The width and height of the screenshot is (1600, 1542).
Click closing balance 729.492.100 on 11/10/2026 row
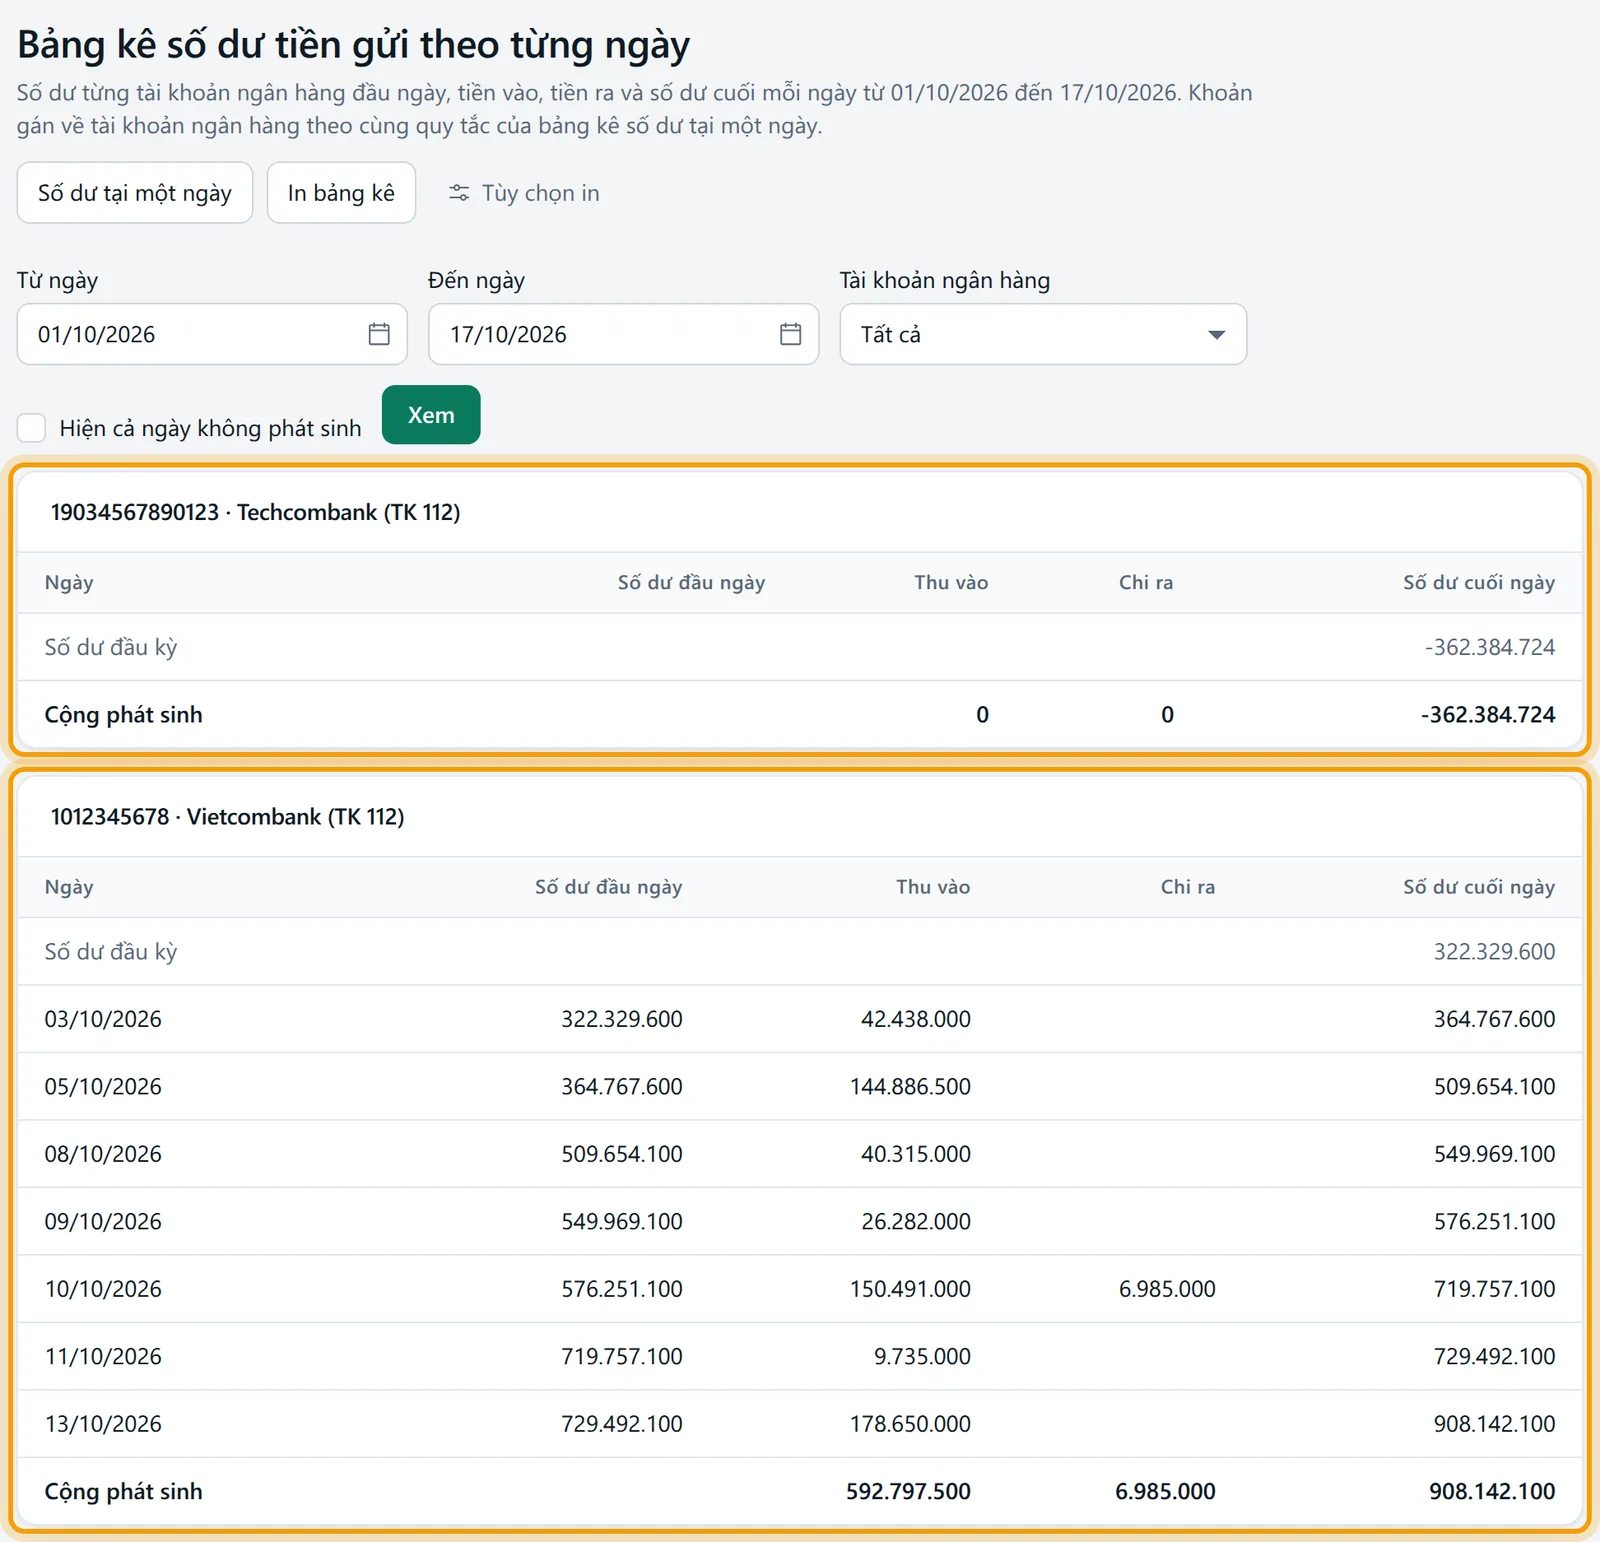pyautogui.click(x=1494, y=1357)
